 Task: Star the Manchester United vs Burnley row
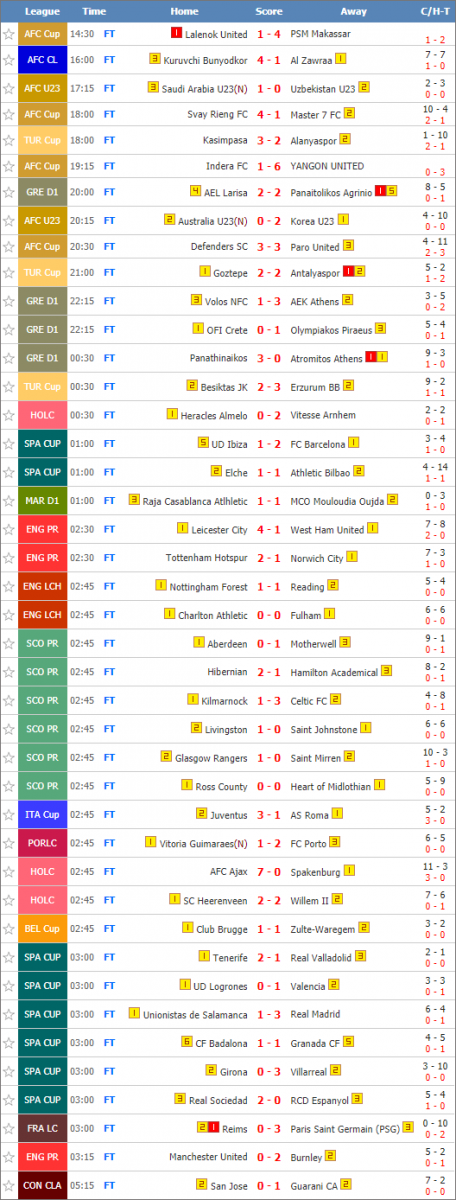click(x=9, y=1157)
